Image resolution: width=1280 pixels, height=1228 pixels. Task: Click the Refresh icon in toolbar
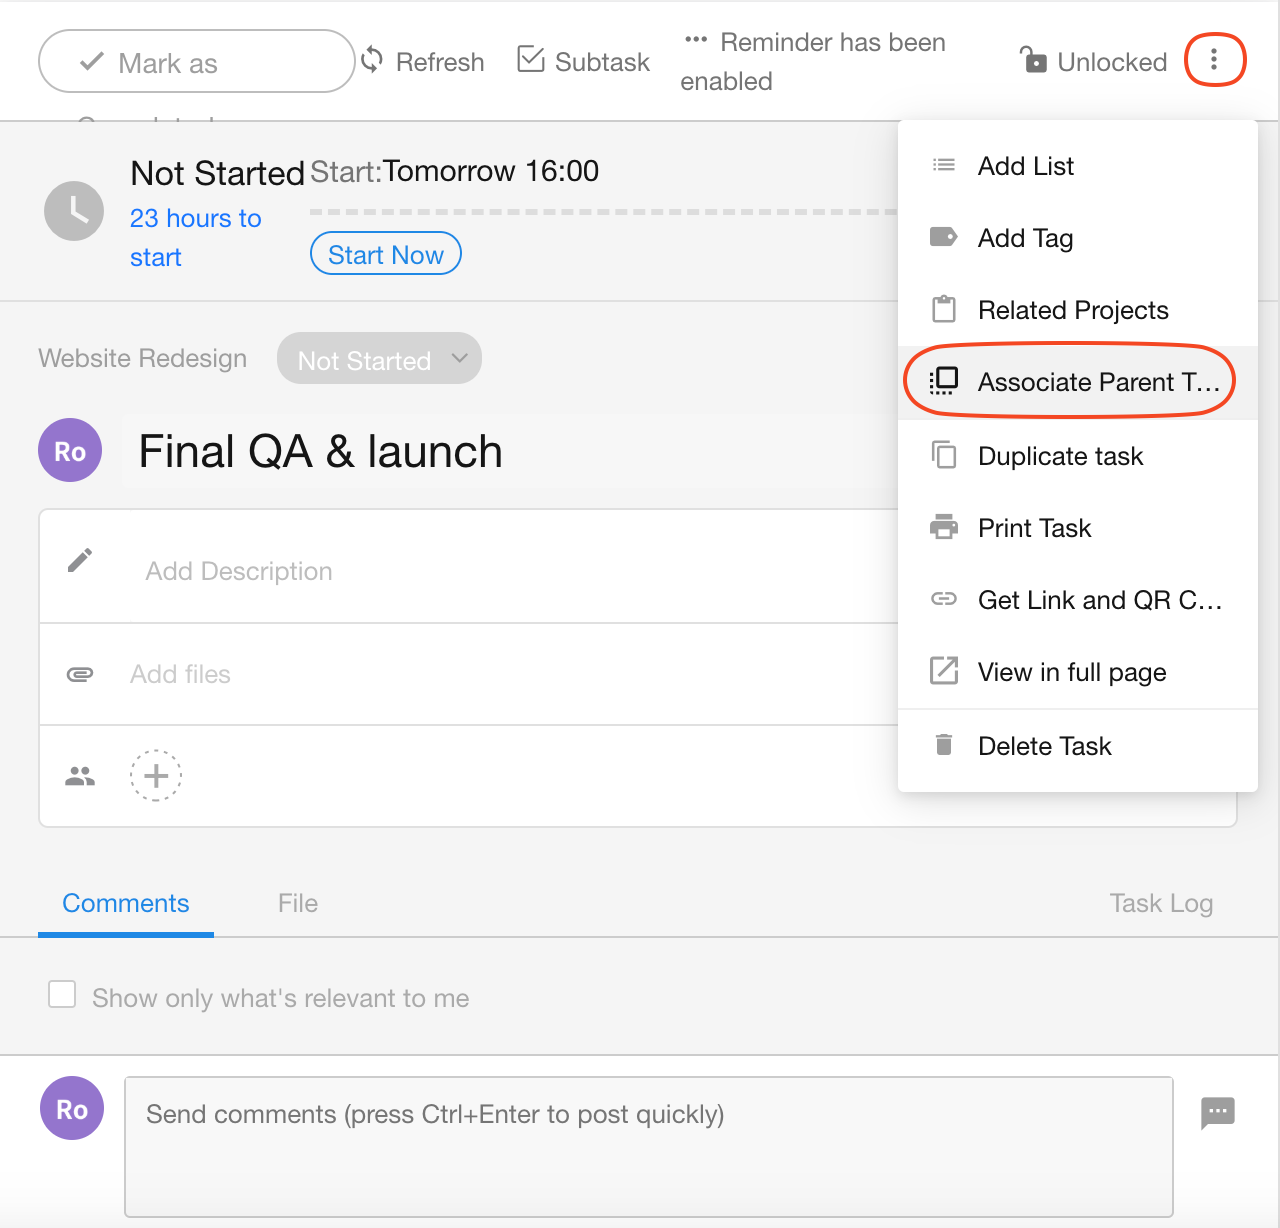[372, 61]
